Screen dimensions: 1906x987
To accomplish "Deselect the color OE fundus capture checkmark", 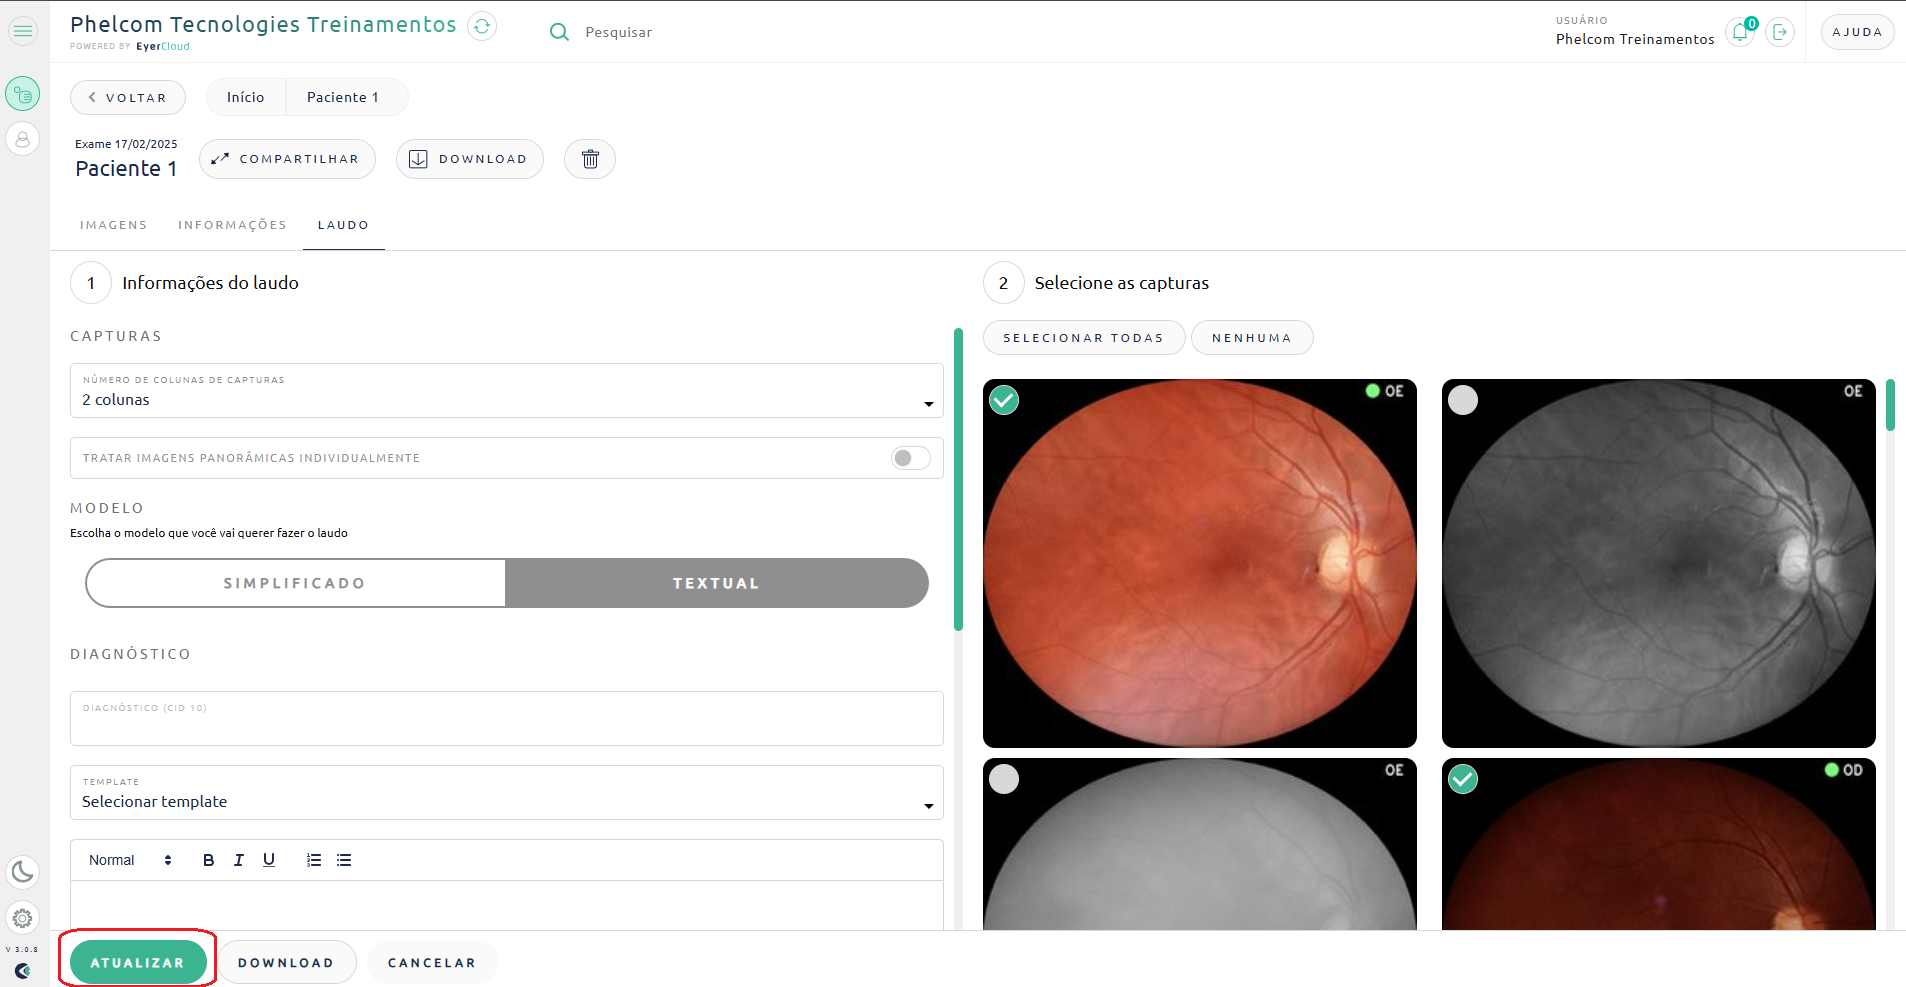I will tap(1004, 400).
